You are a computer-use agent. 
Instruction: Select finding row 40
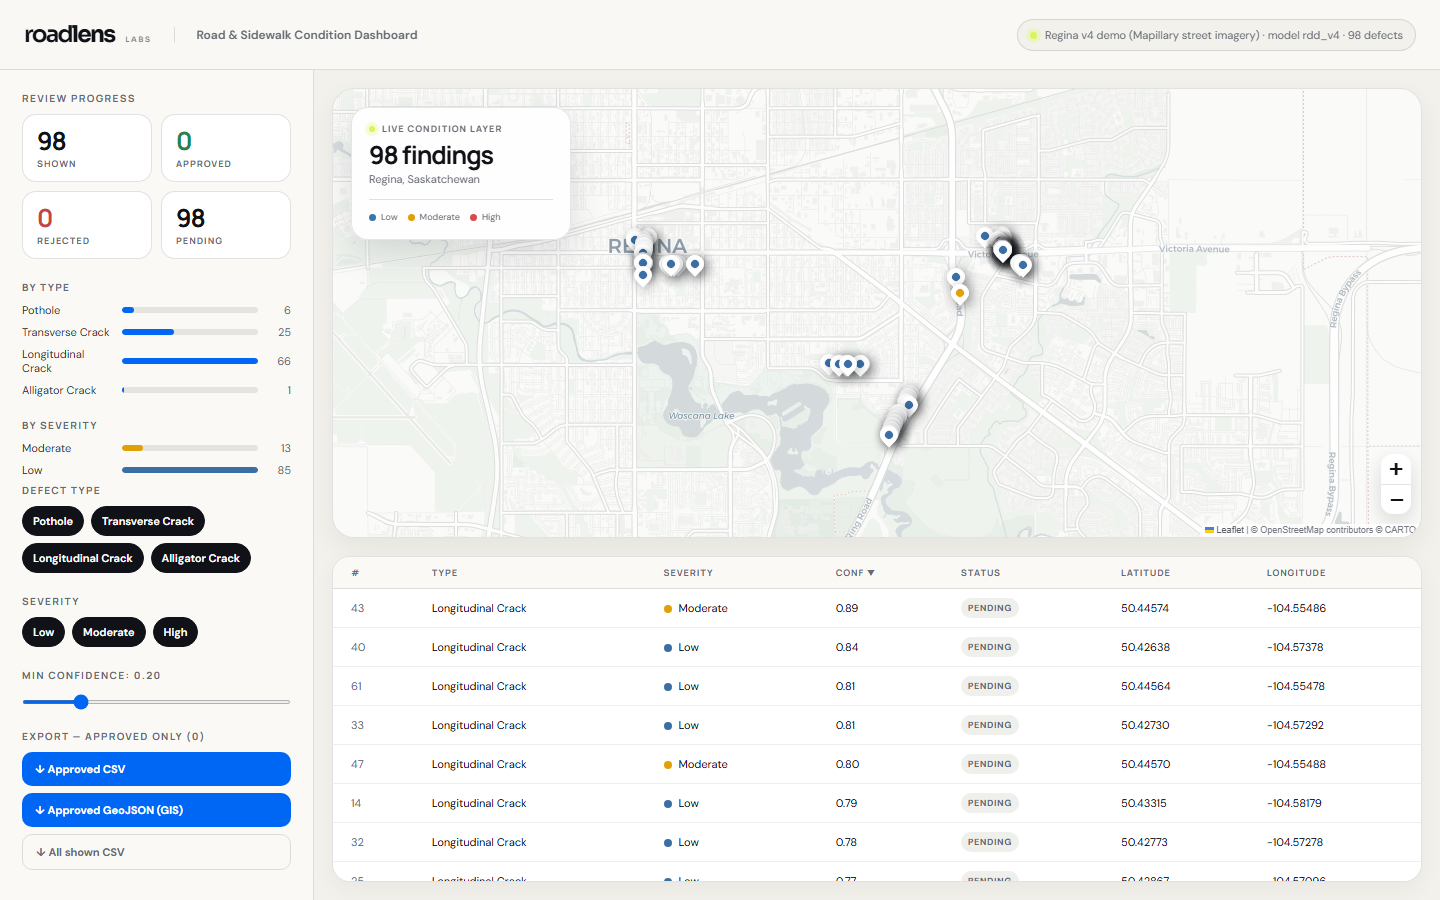coord(876,647)
